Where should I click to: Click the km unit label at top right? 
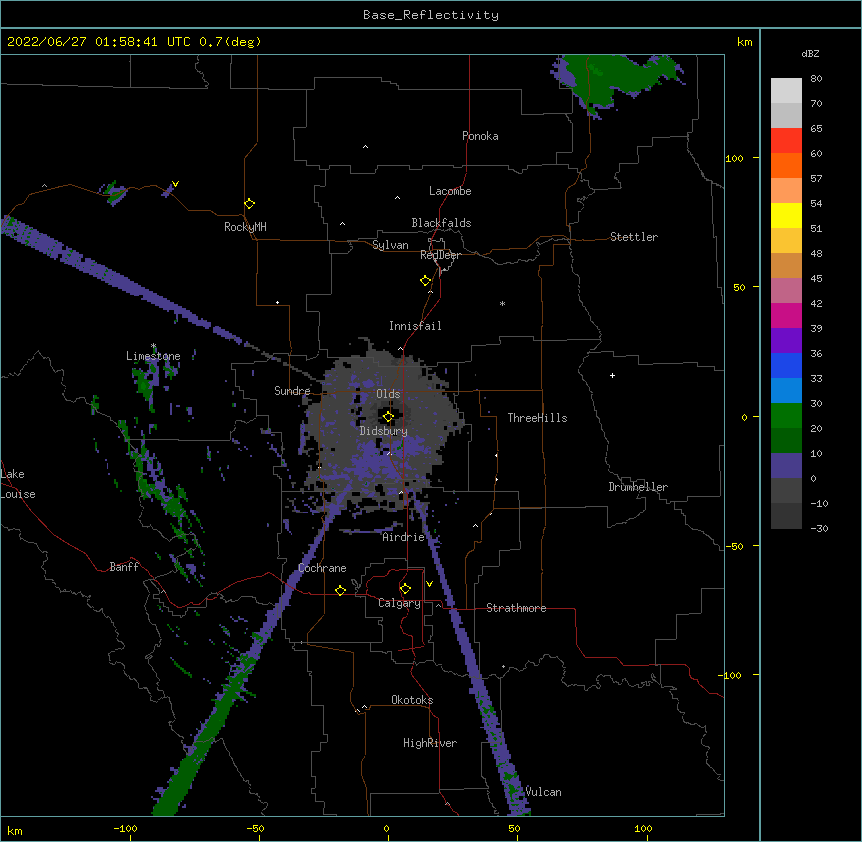(744, 42)
